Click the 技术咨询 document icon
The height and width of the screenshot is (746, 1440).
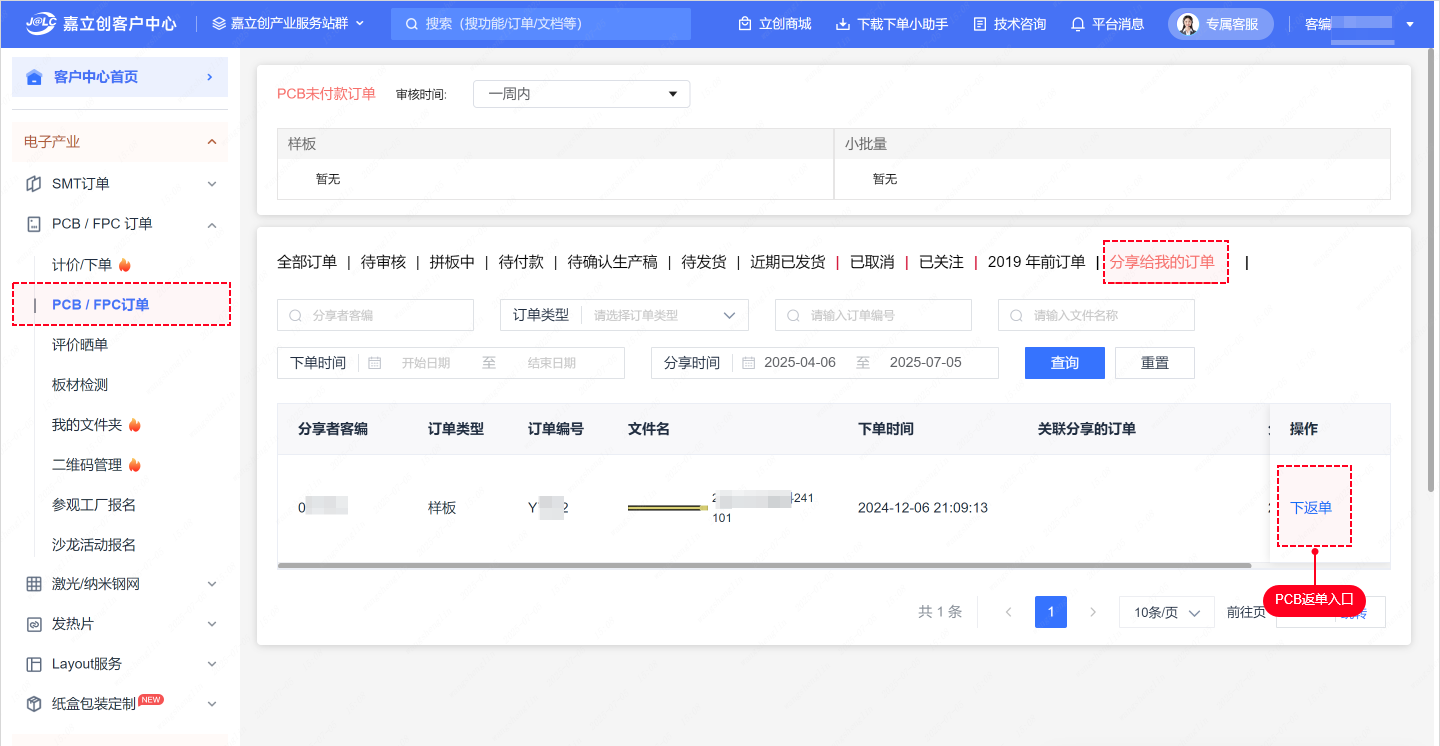point(979,24)
